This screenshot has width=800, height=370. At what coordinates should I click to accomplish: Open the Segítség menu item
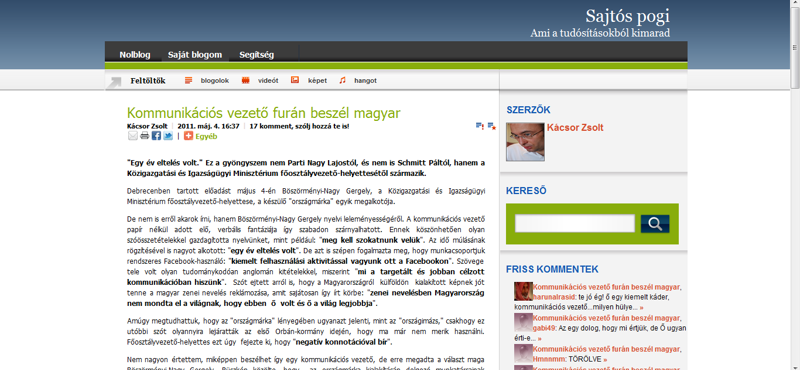tap(257, 55)
